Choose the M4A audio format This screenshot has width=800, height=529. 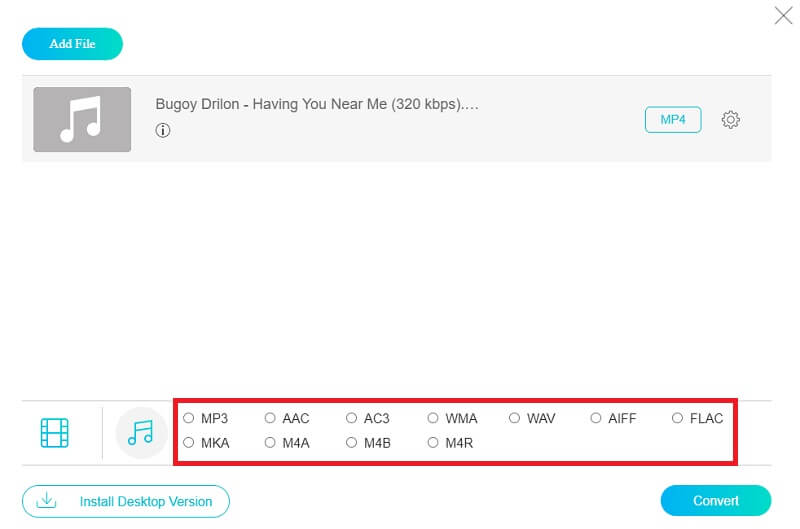(x=270, y=442)
